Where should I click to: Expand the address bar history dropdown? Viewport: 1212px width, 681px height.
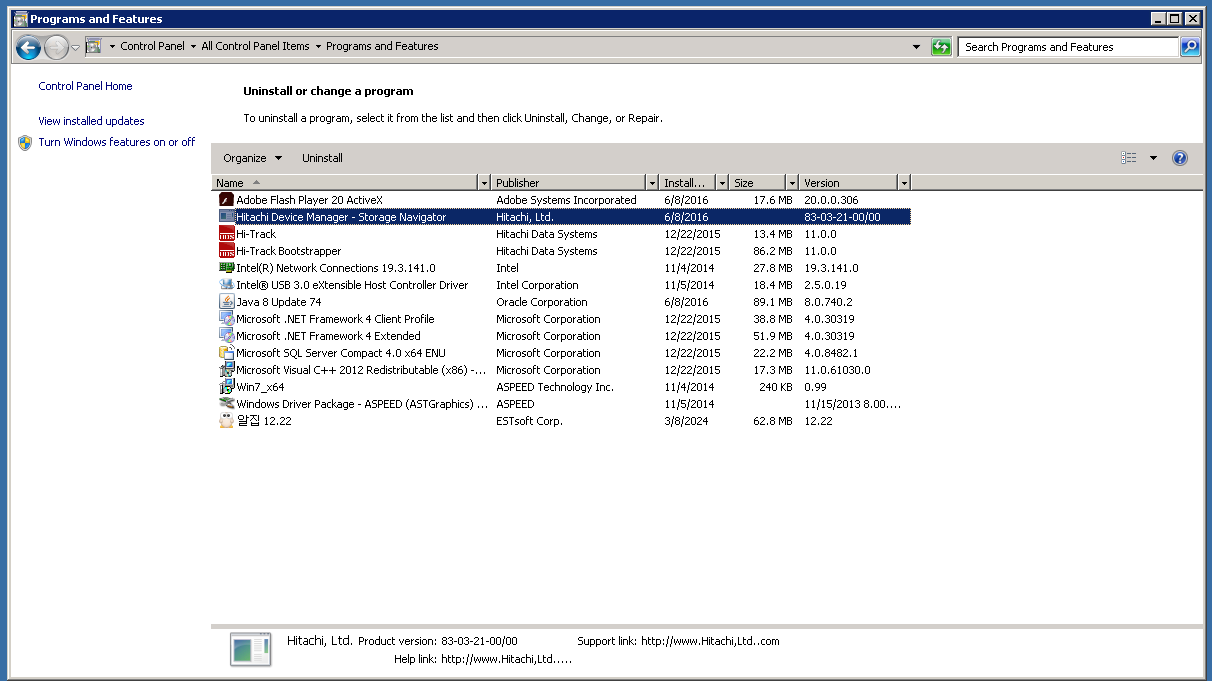(917, 47)
